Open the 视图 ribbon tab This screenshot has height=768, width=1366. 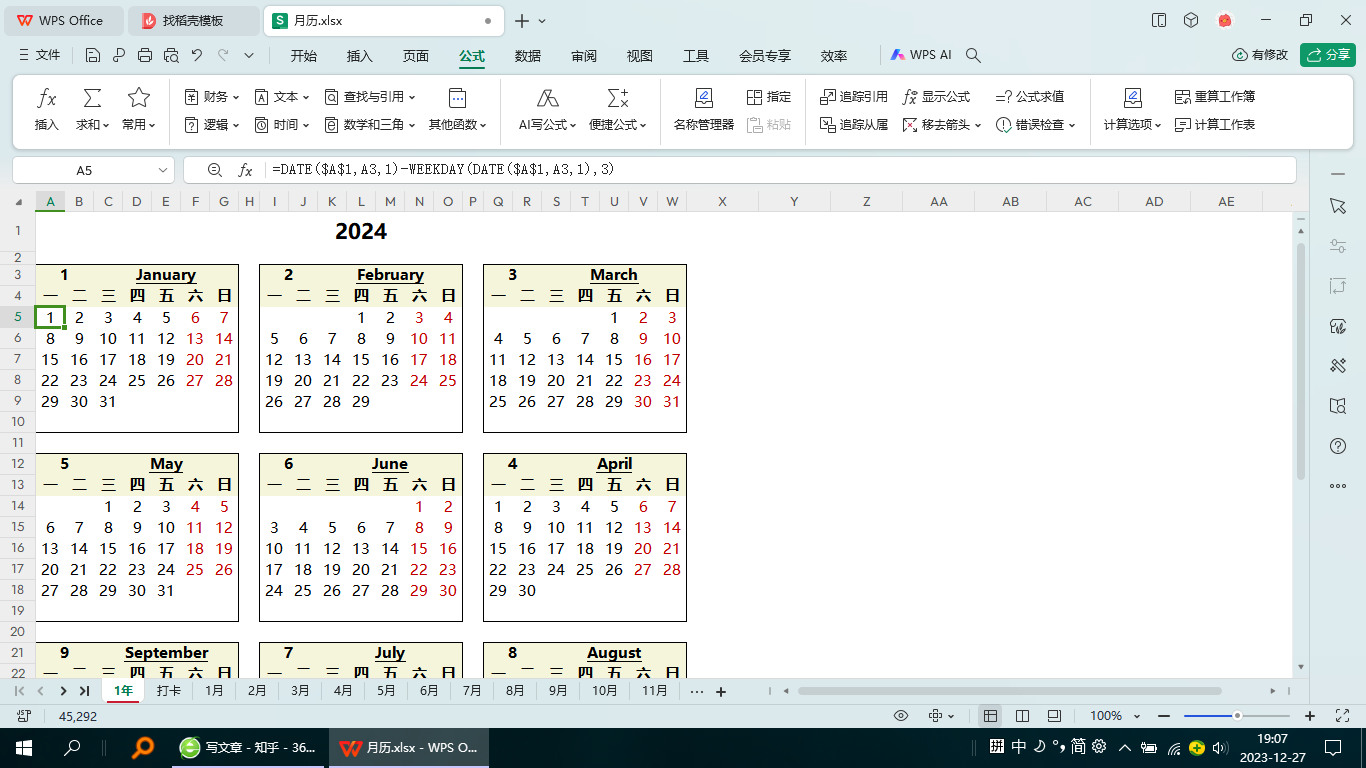click(640, 56)
